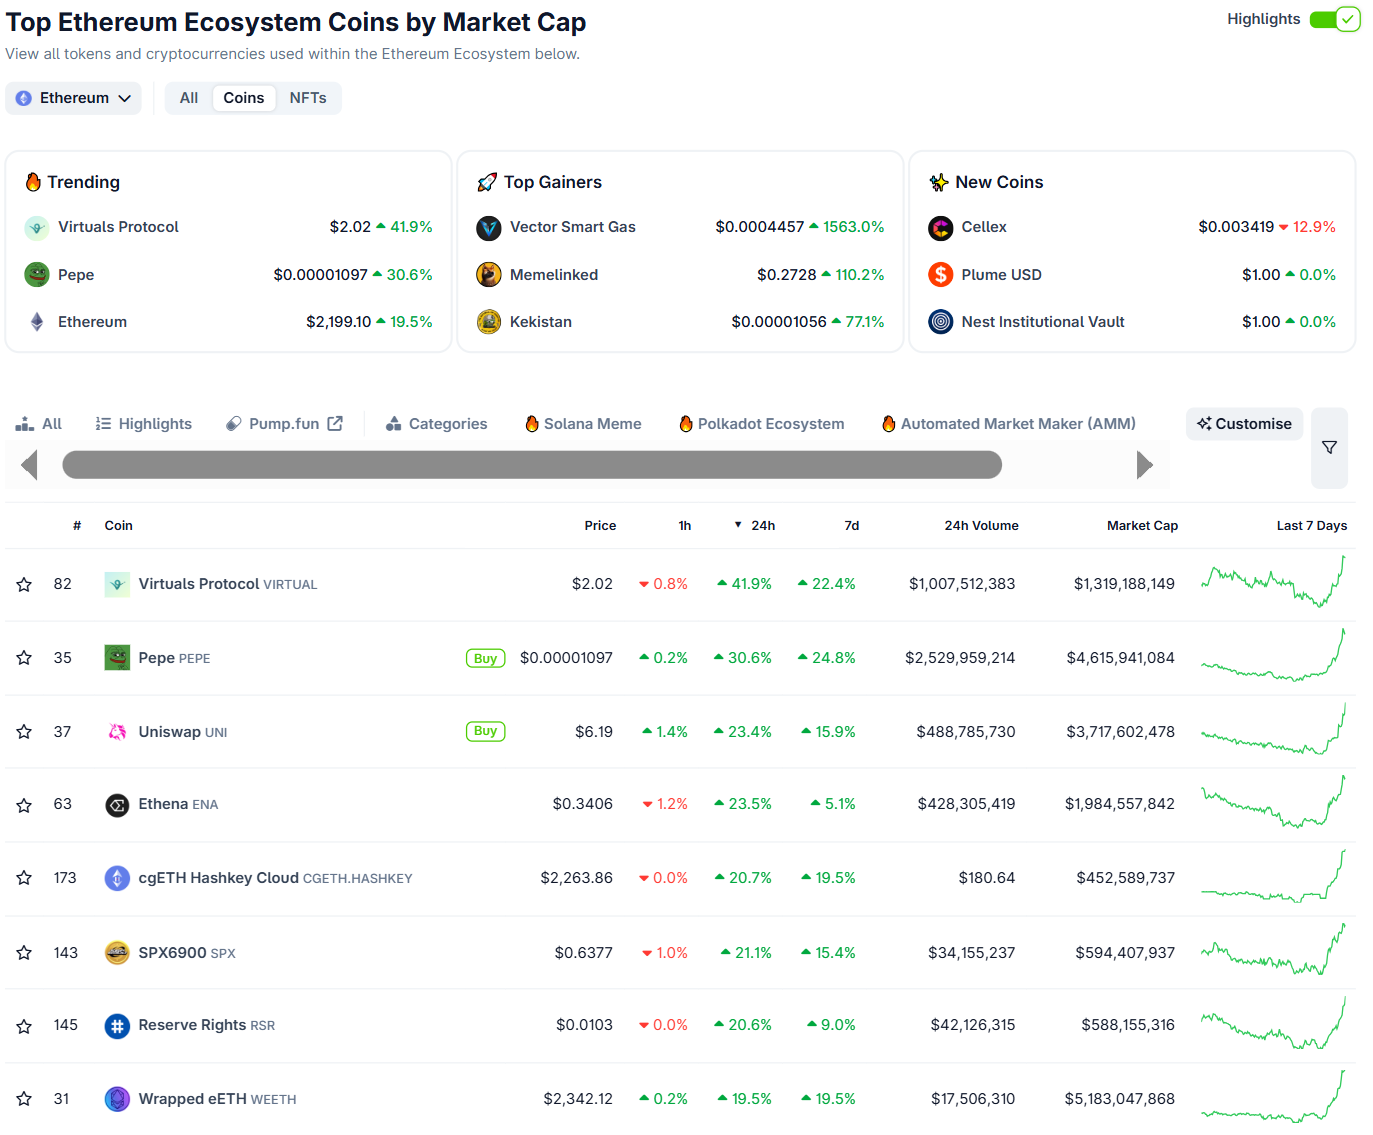Click the filter funnel icon
The width and height of the screenshot is (1373, 1135).
coord(1329,448)
